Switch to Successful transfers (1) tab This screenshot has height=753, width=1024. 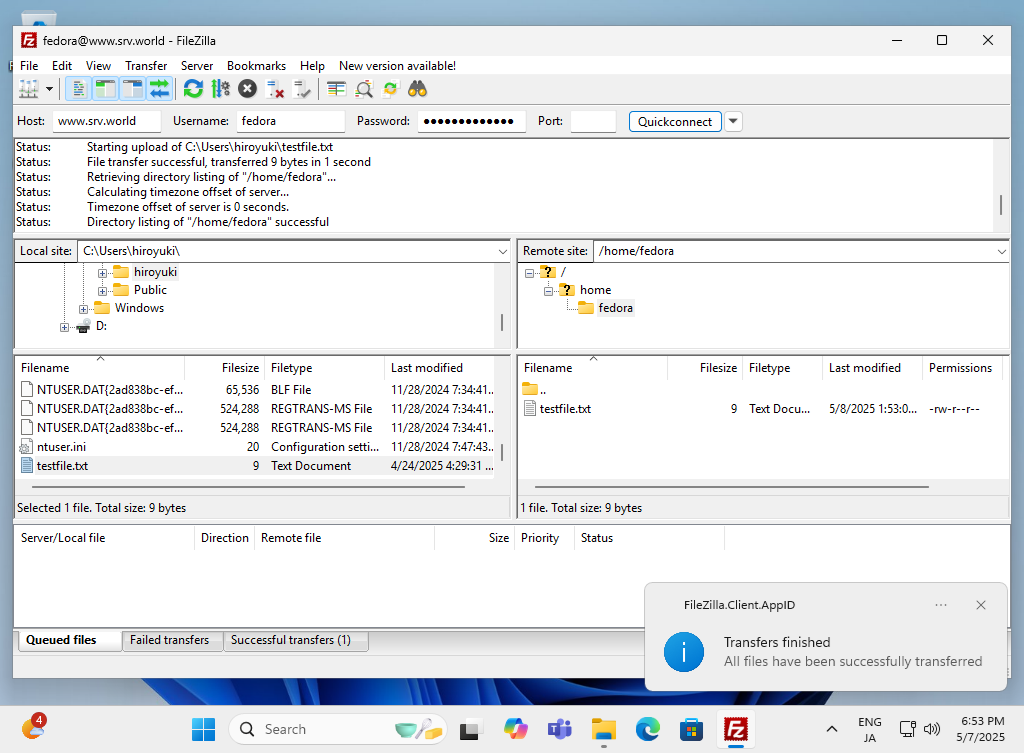pos(296,641)
